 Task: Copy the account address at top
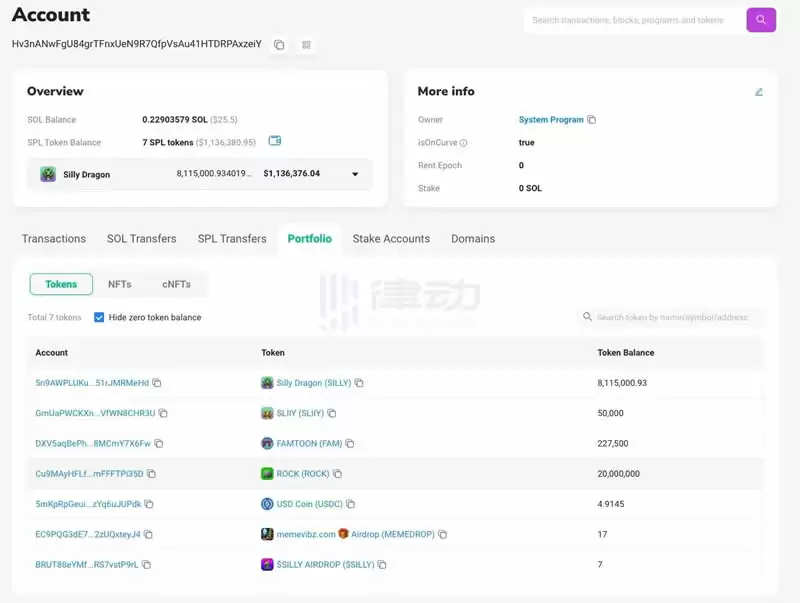pyautogui.click(x=279, y=45)
